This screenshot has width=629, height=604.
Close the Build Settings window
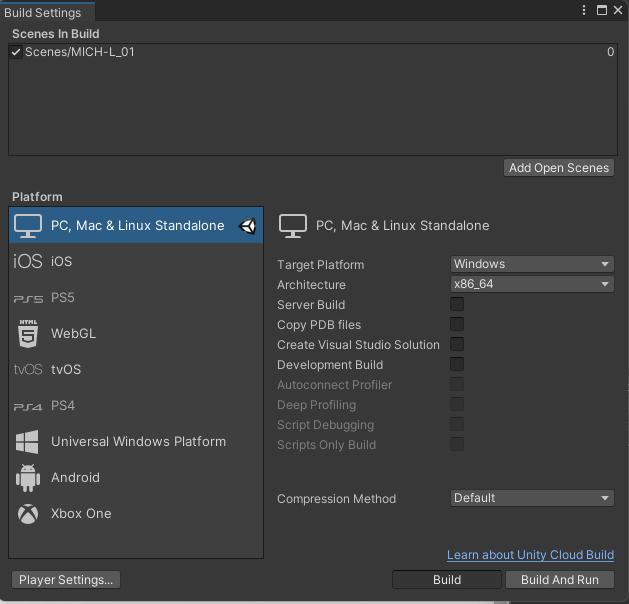pos(618,10)
